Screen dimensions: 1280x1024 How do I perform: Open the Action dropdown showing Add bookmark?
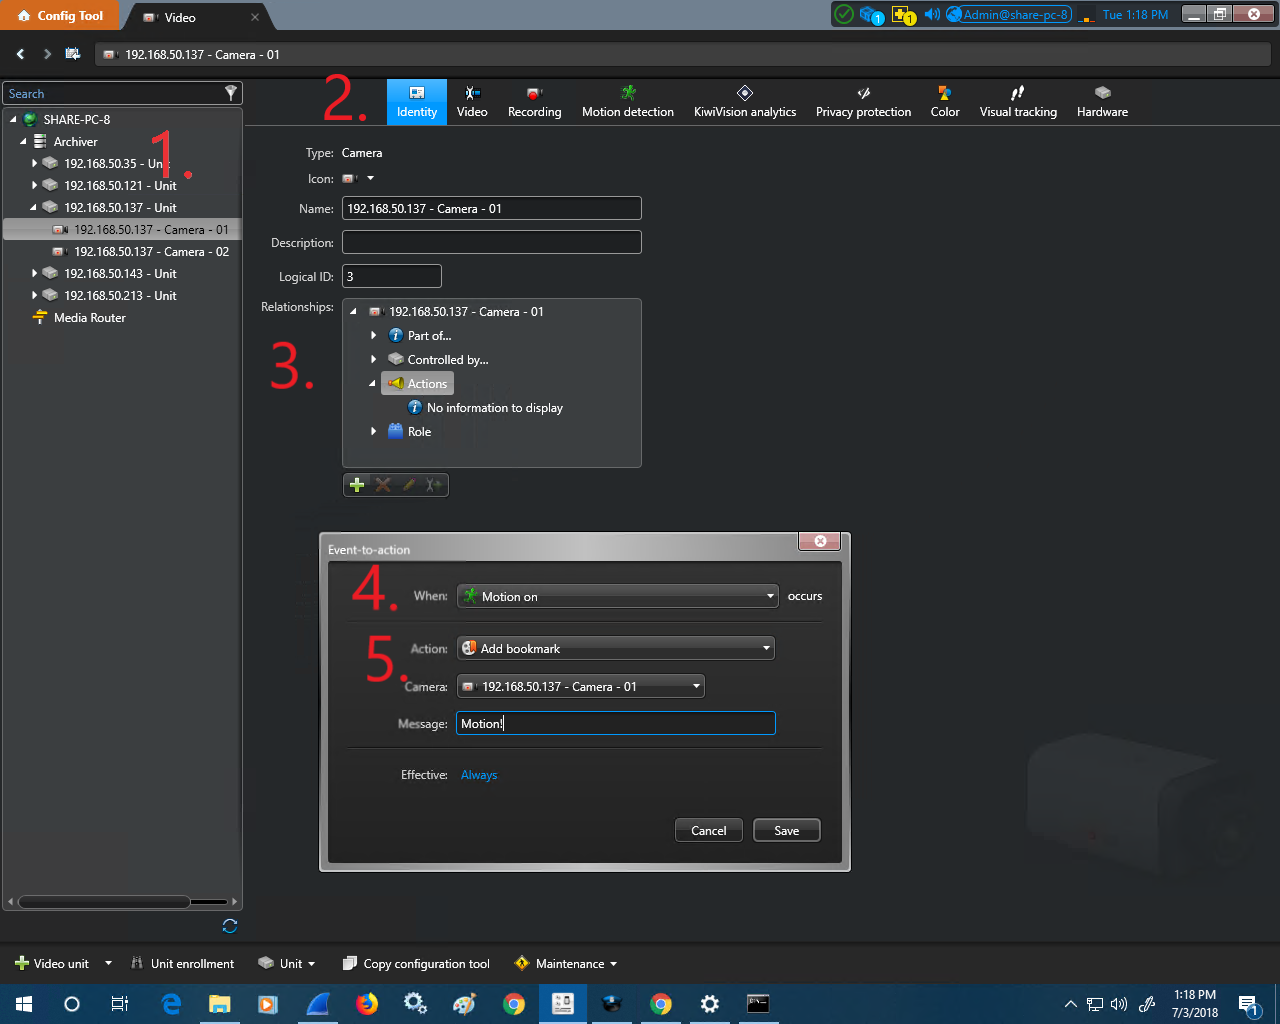tap(615, 648)
